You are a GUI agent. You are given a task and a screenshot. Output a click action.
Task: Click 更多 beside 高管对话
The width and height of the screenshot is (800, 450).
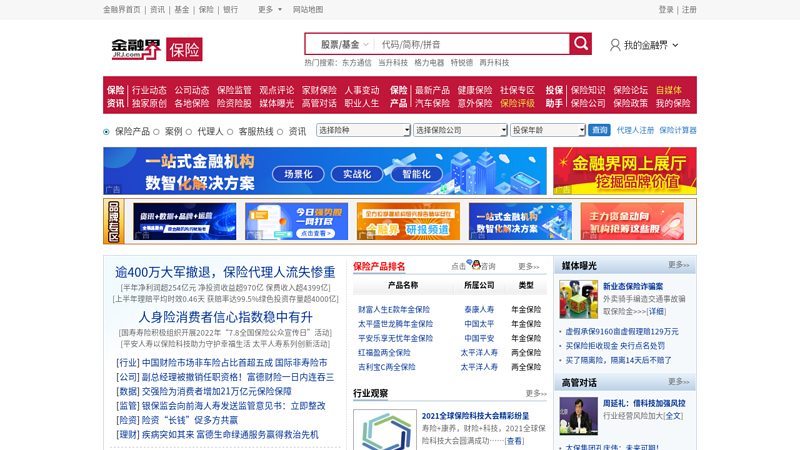679,382
